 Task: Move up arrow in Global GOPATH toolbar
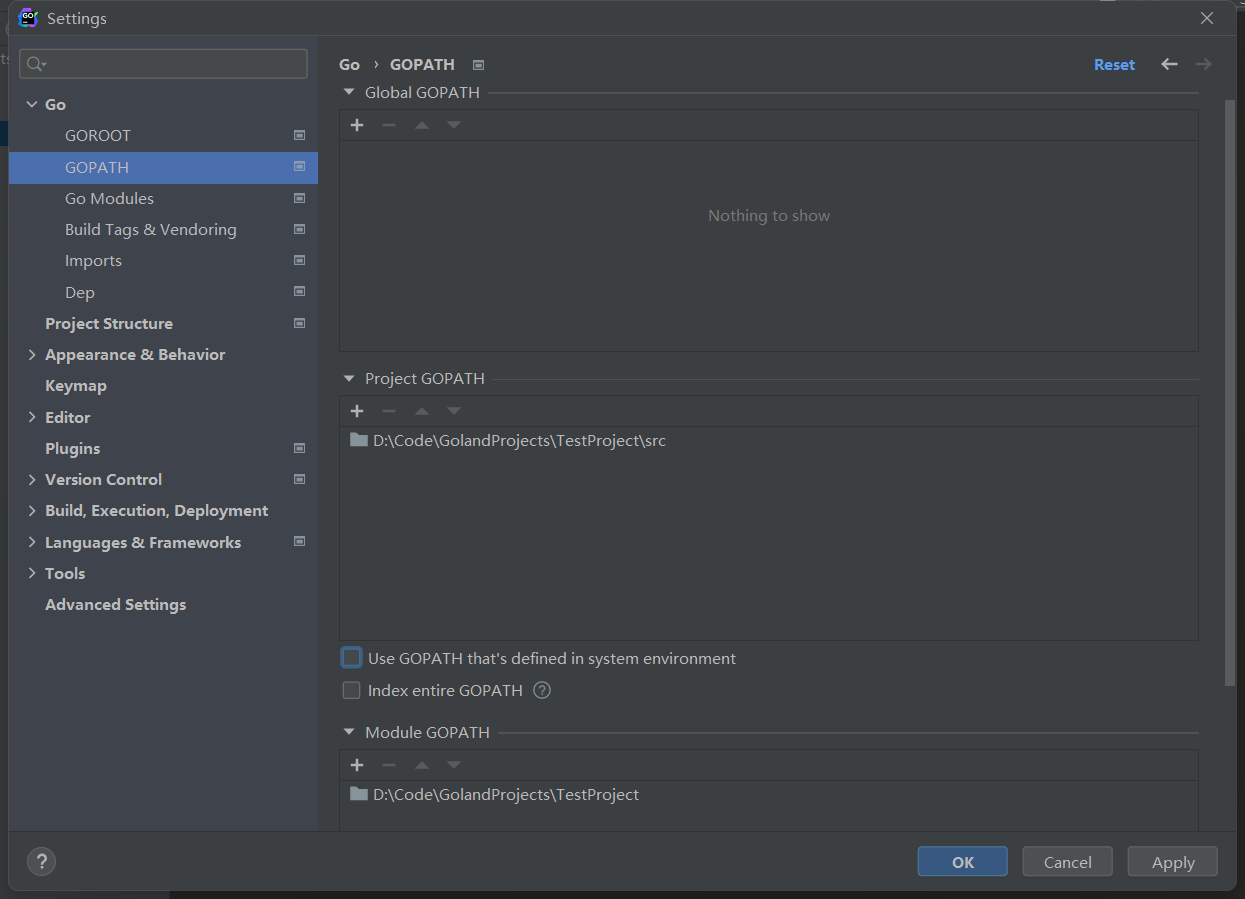(x=422, y=125)
